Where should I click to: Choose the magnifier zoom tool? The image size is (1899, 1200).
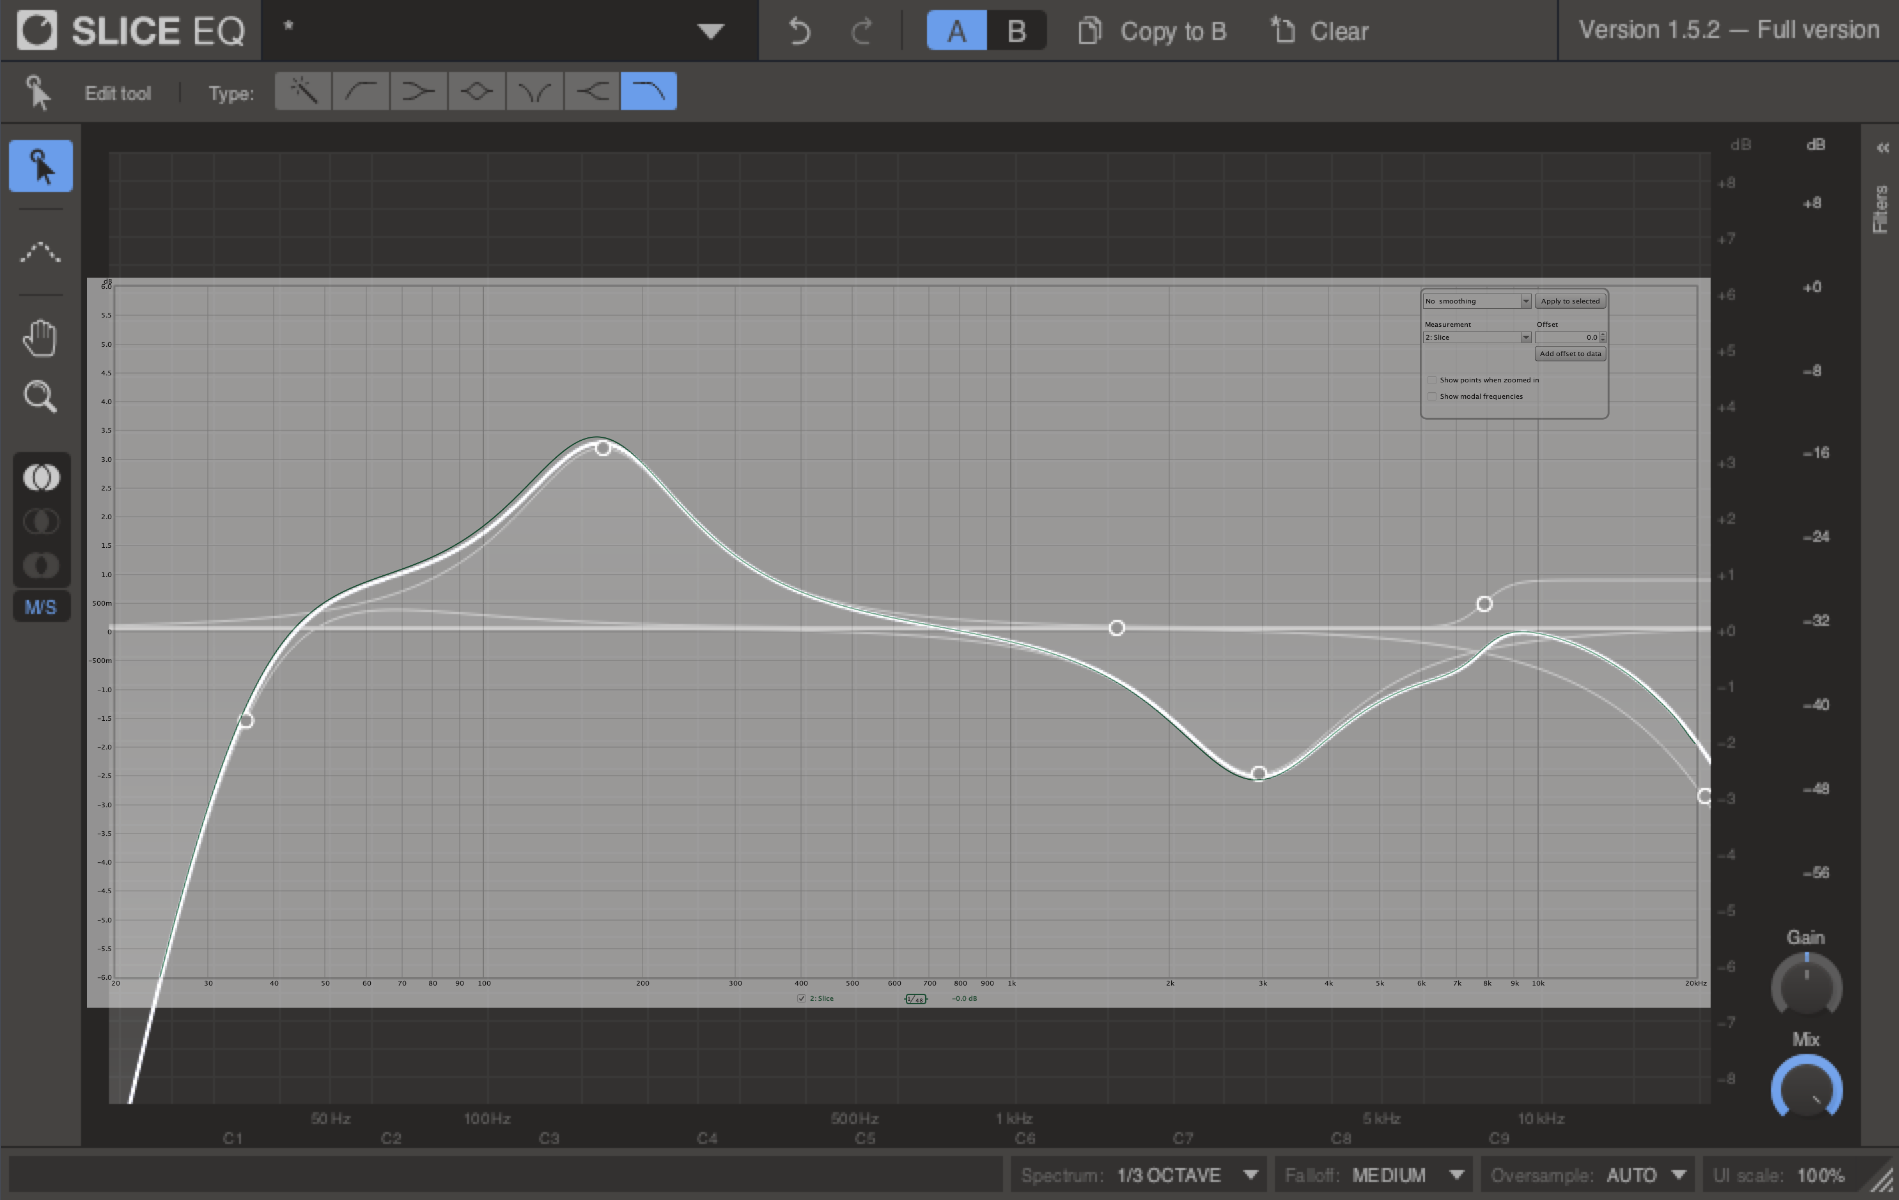pyautogui.click(x=40, y=397)
